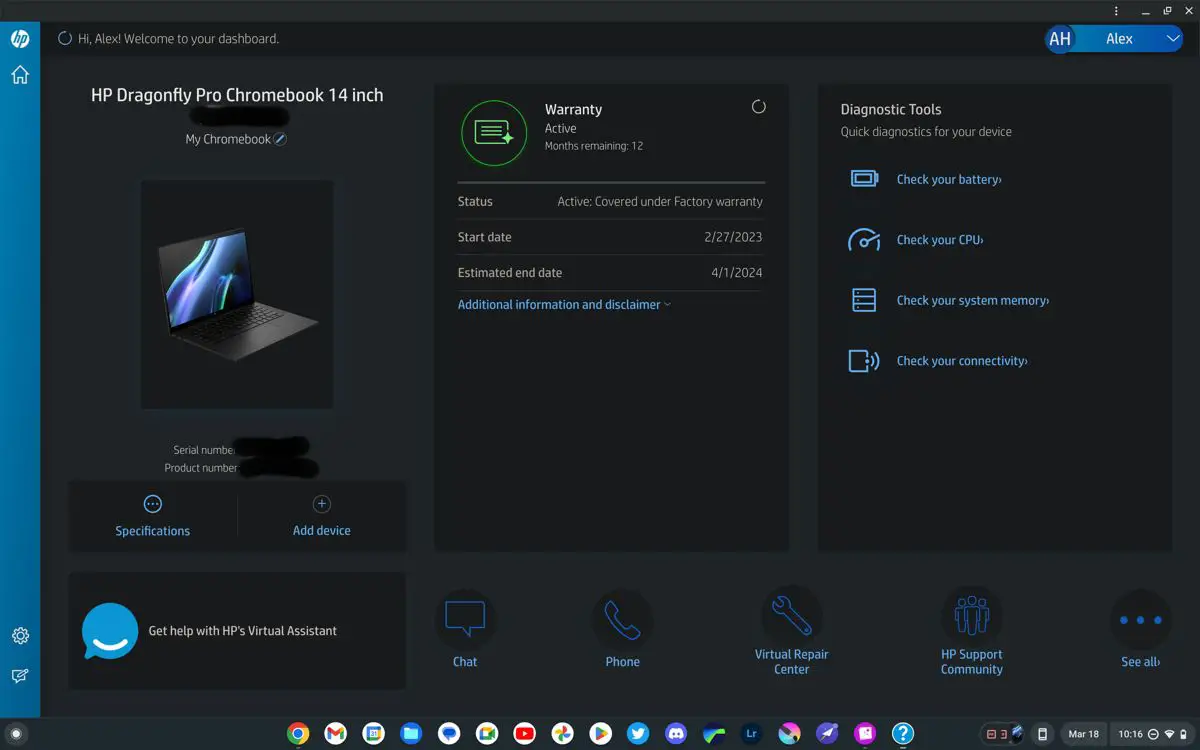This screenshot has height=750, width=1200.
Task: Open the HP Support Community
Action: tap(972, 632)
